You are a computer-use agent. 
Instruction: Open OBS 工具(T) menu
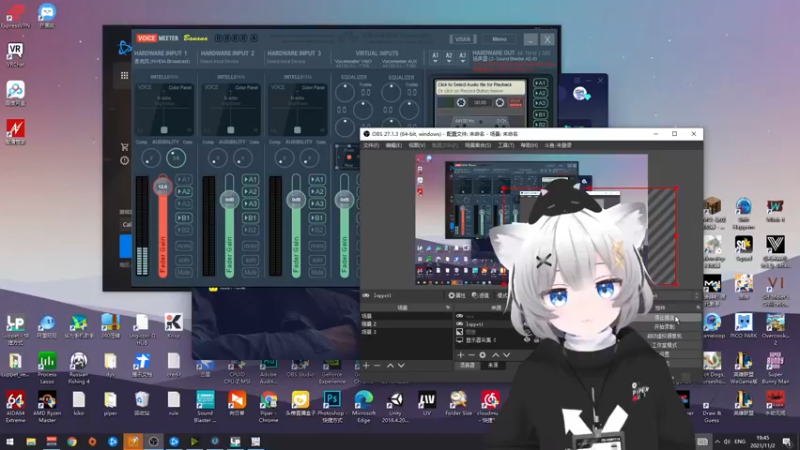(x=506, y=145)
